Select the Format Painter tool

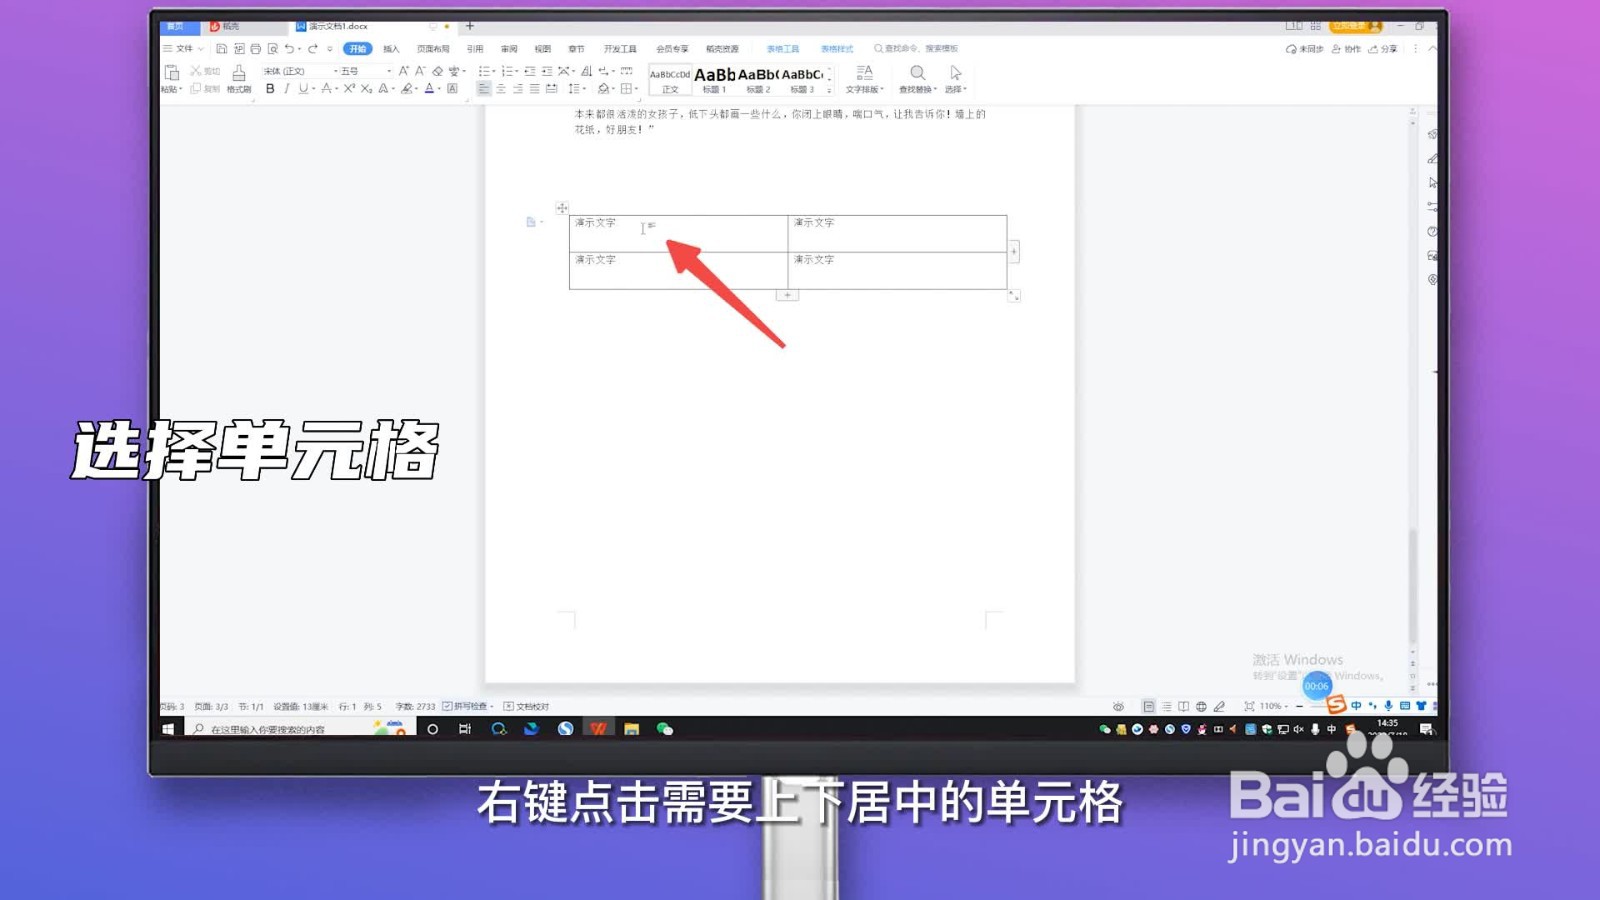(238, 79)
